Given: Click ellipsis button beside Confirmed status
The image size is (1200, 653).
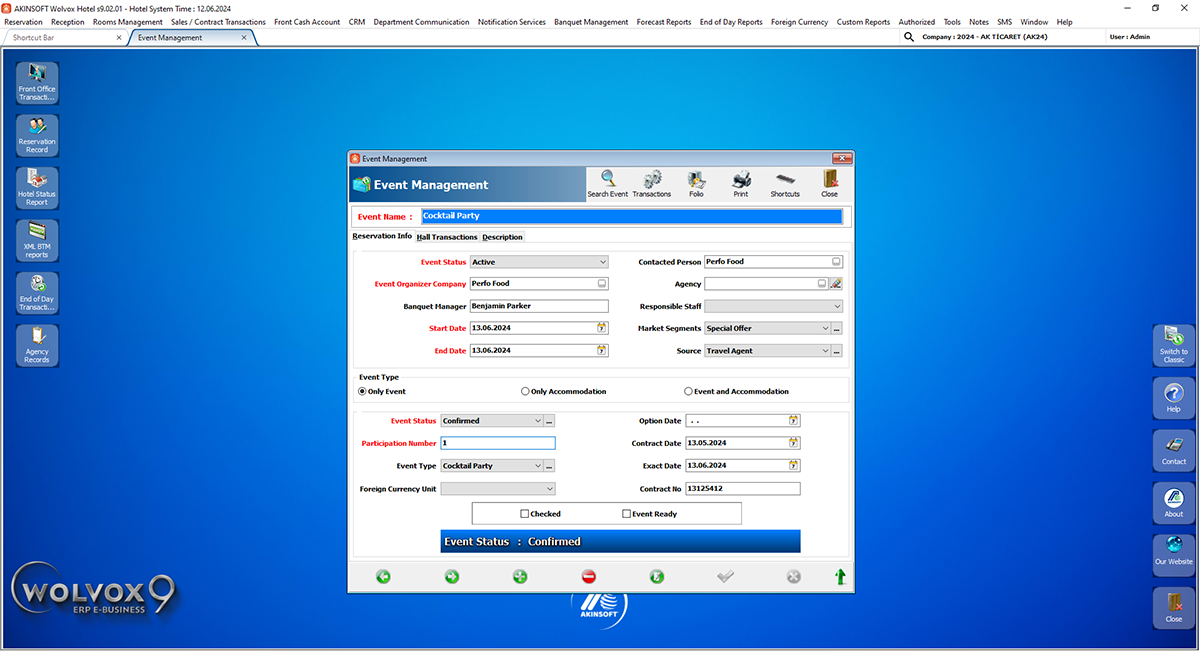Looking at the screenshot, I should (549, 421).
